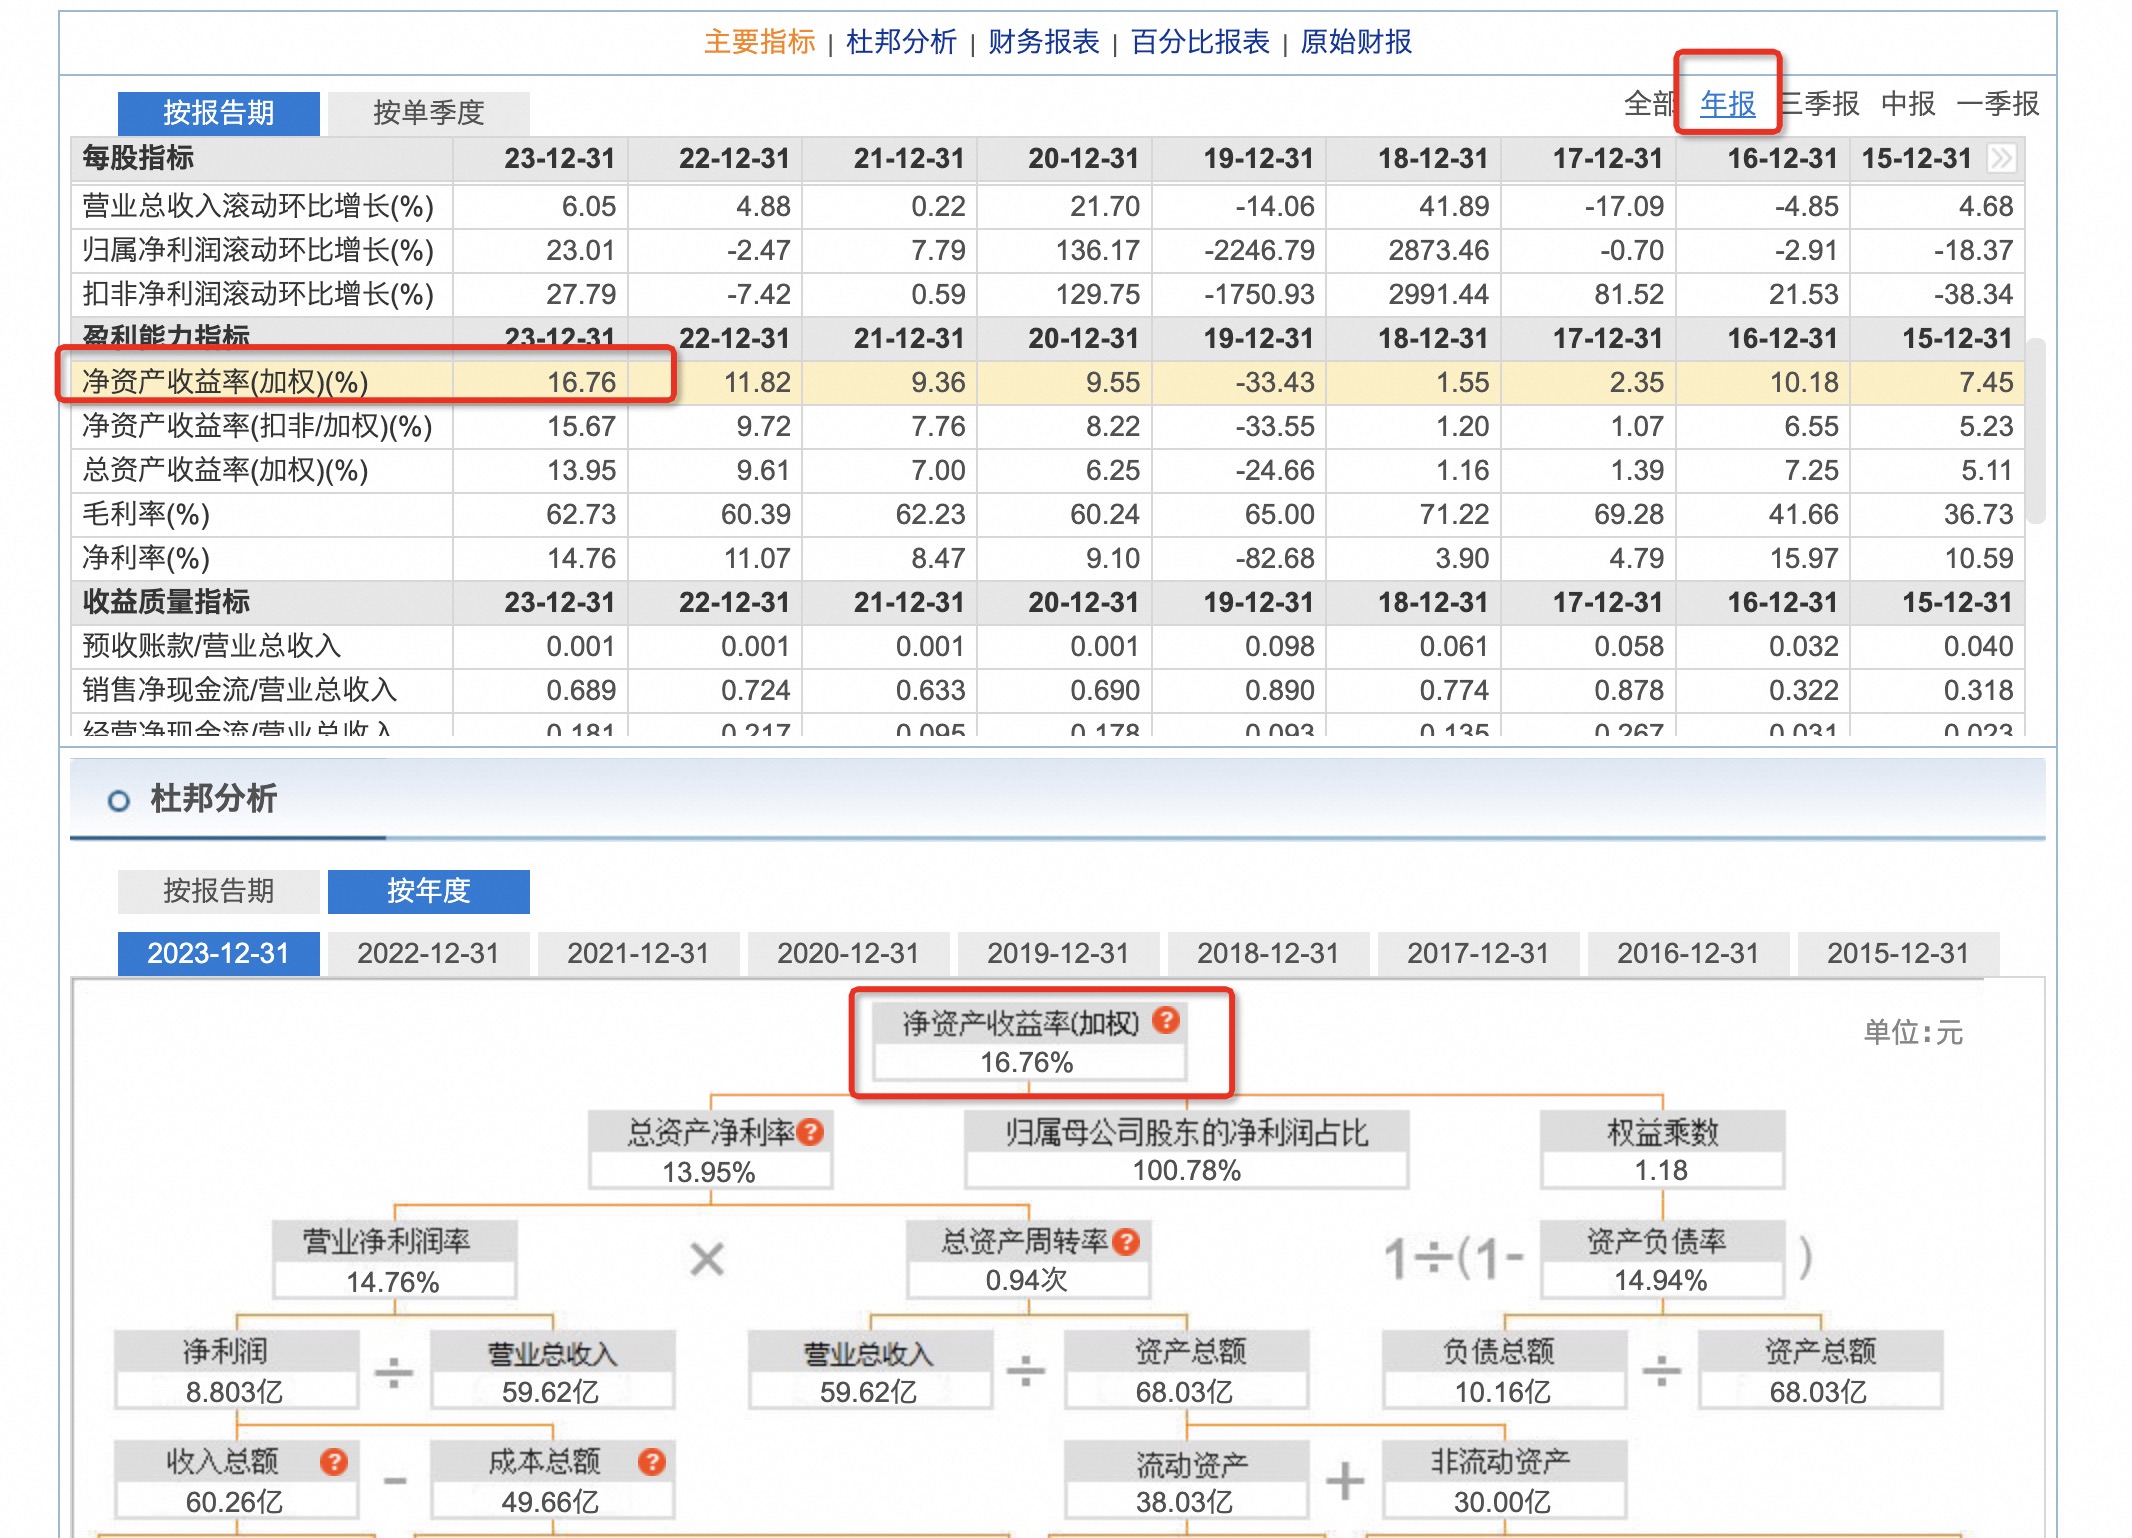2132x1538 pixels.
Task: Switch to 按单季度 tab
Action: 429,113
